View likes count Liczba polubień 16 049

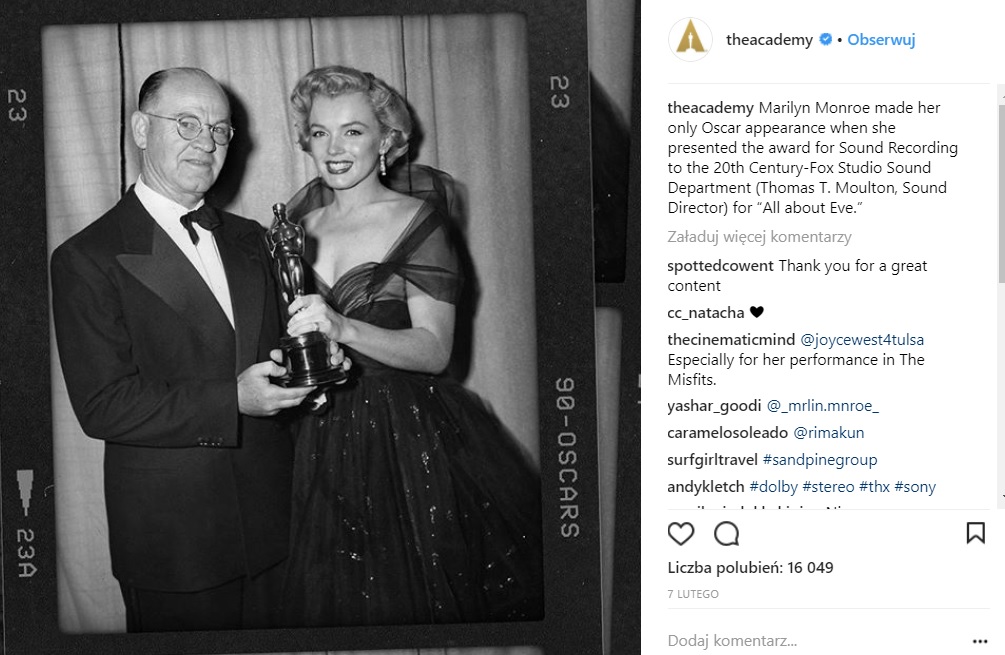click(x=751, y=568)
